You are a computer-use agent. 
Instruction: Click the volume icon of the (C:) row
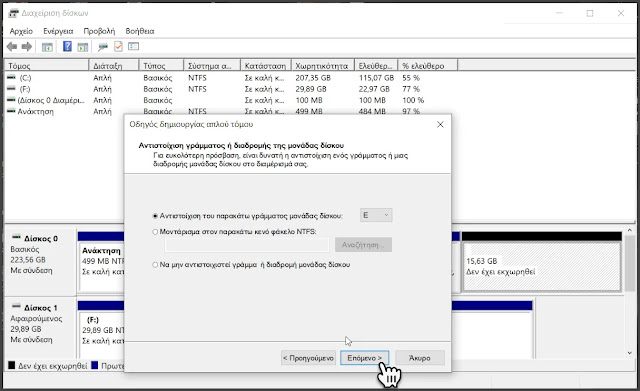pos(11,77)
